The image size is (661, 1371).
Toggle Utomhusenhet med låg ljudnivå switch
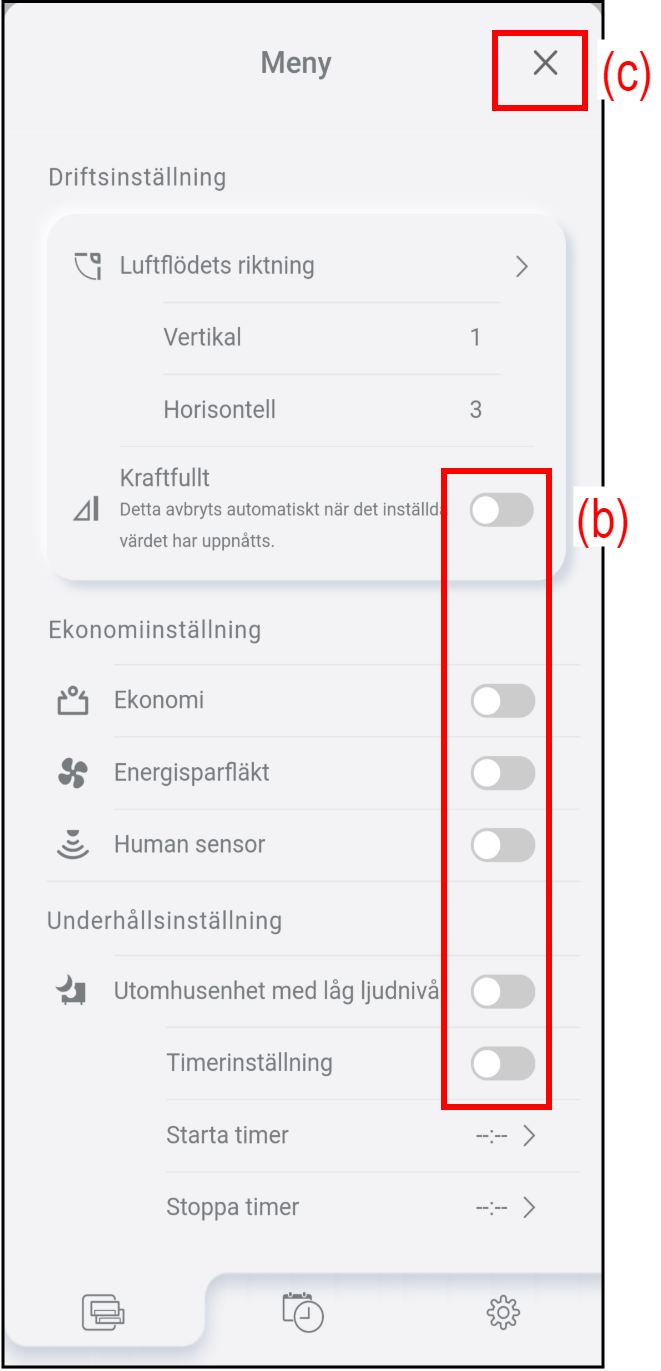502,992
